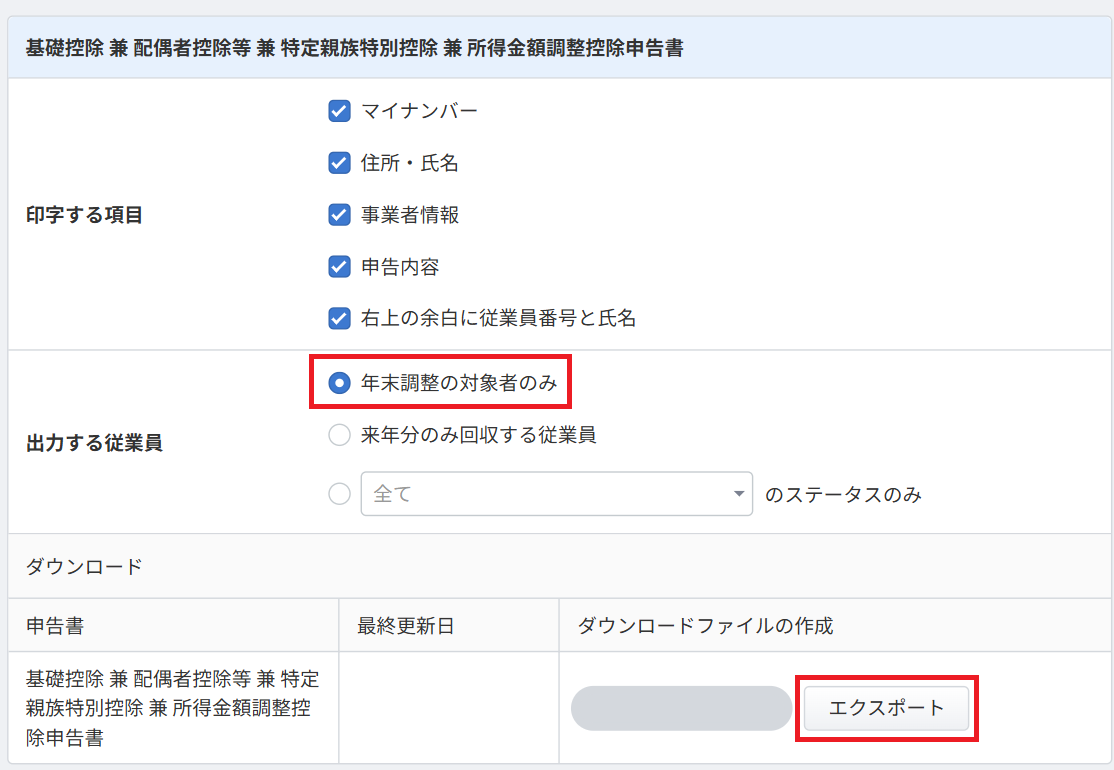The width and height of the screenshot is (1114, 770).
Task: Click the ダウンロードファイルの作成 column header
Action: point(705,626)
